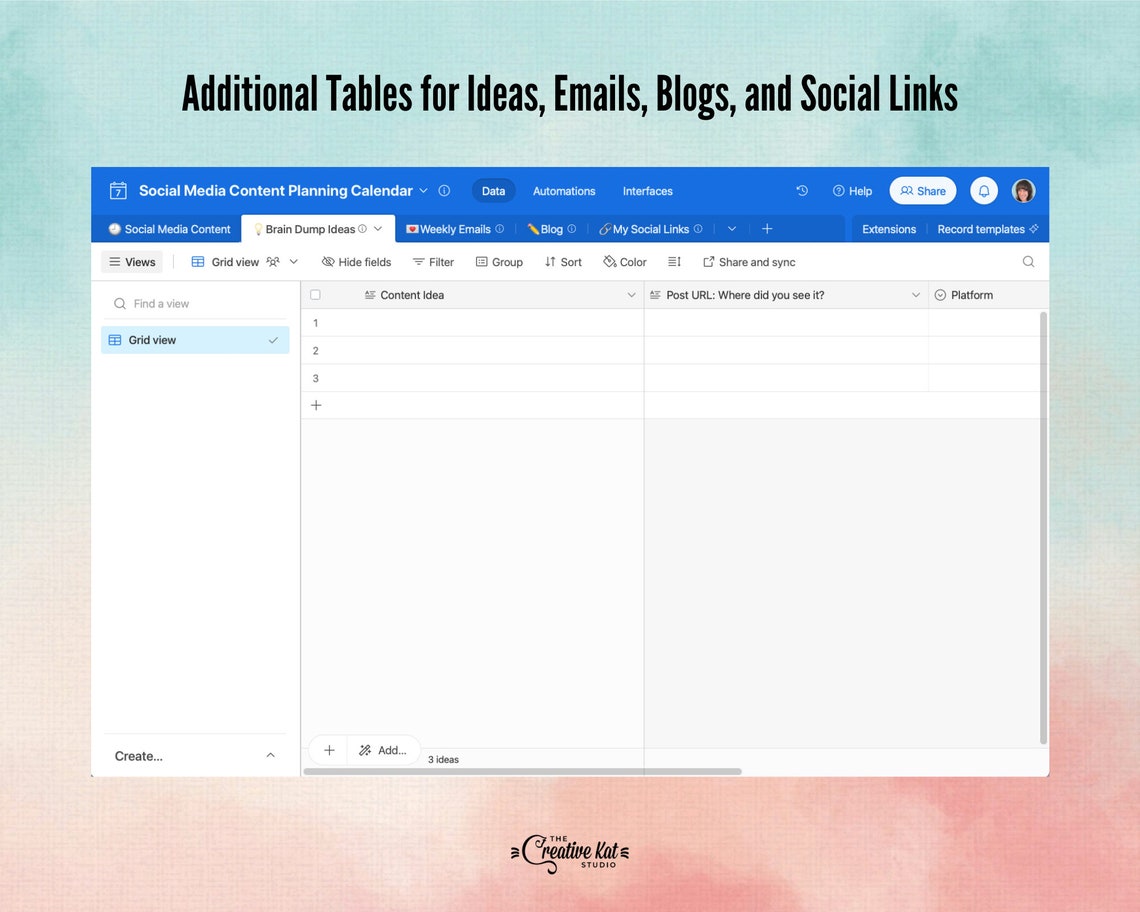Open notifications bell
The image size is (1140, 912).
point(983,190)
